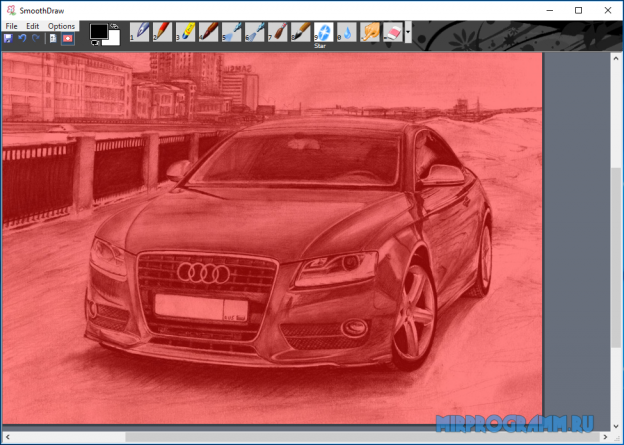The image size is (624, 445).
Task: Select tool 7, the bristle Brush
Action: (x=278, y=32)
